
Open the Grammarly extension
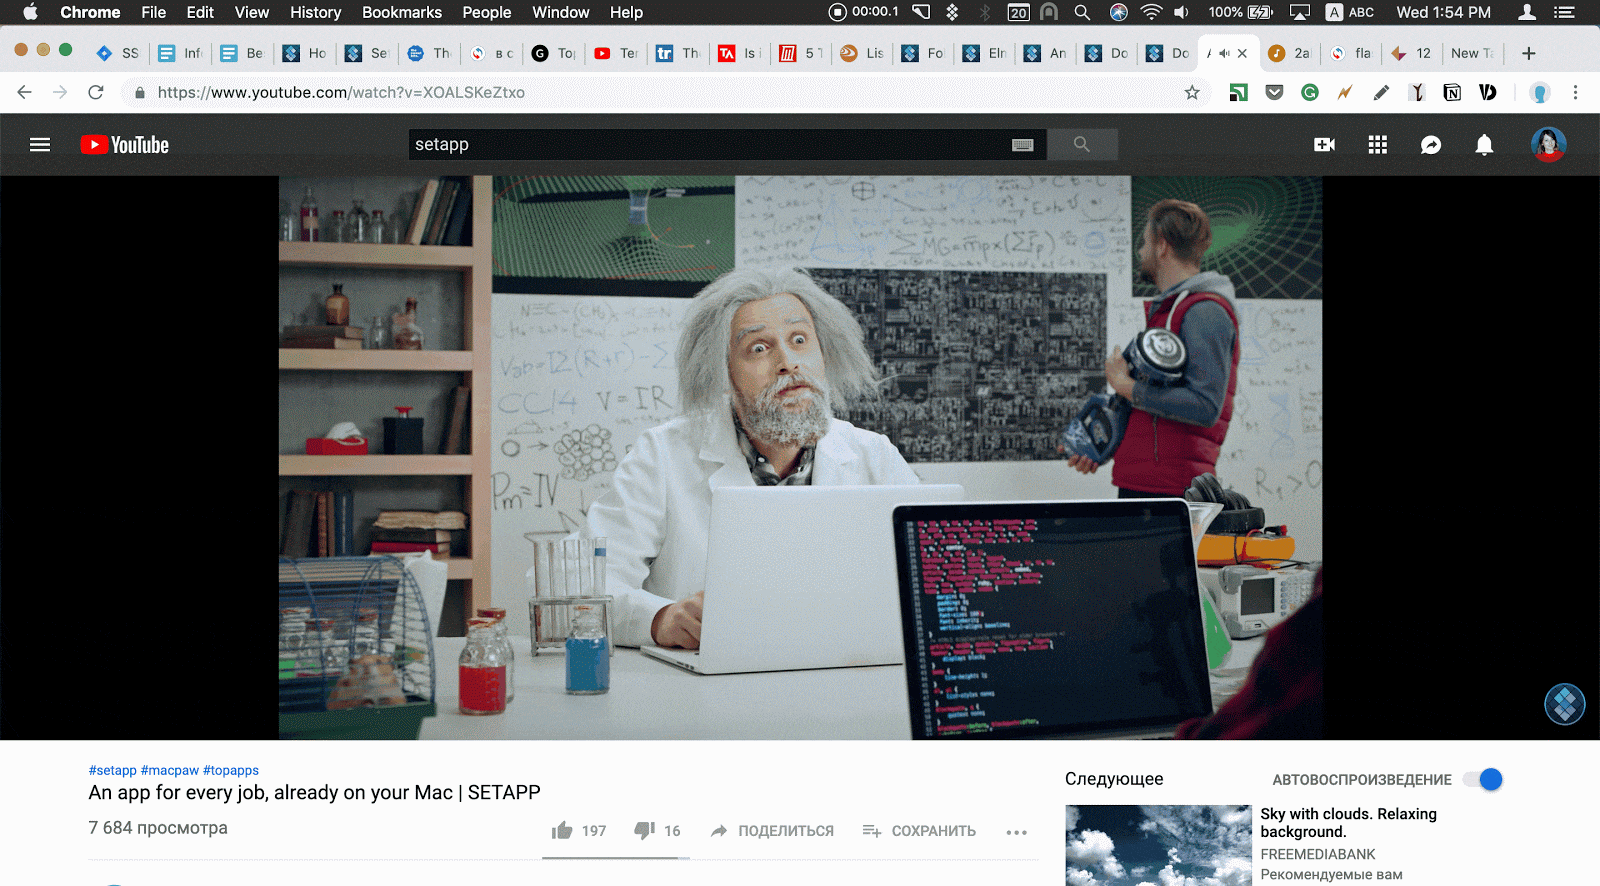[1309, 92]
